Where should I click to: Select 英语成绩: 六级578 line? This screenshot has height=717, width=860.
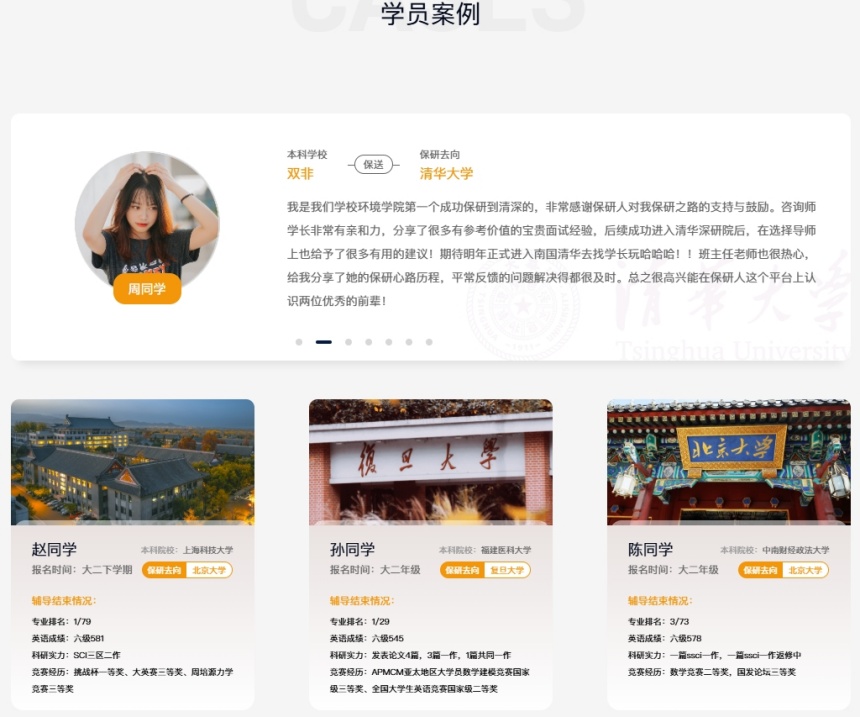pyautogui.click(x=665, y=639)
